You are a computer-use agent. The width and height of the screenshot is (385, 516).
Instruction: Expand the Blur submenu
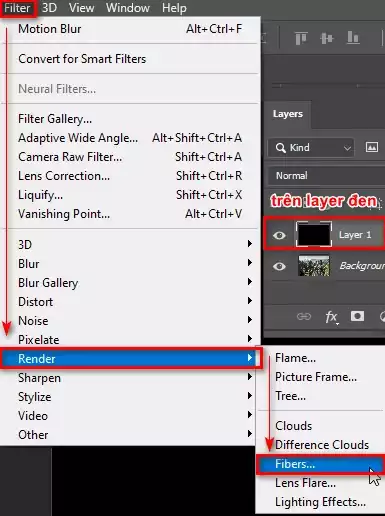point(130,264)
